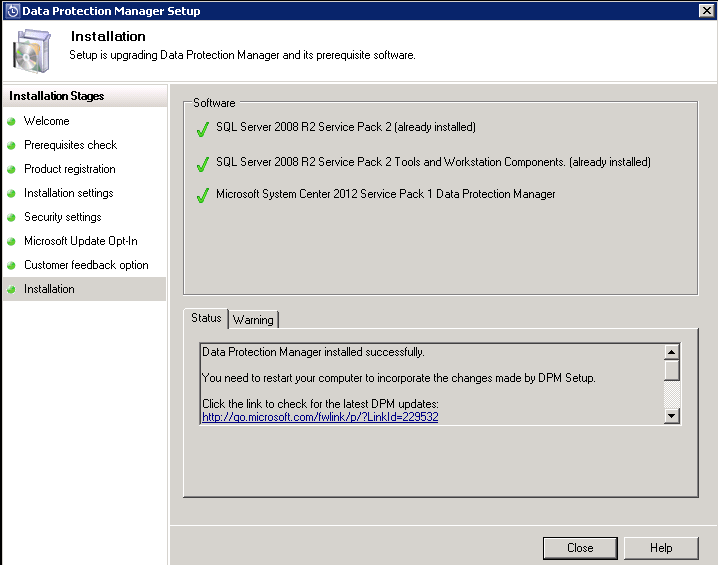Screen dimensions: 718x565
Task: Click the status box scroll up arrow
Action: [672, 352]
